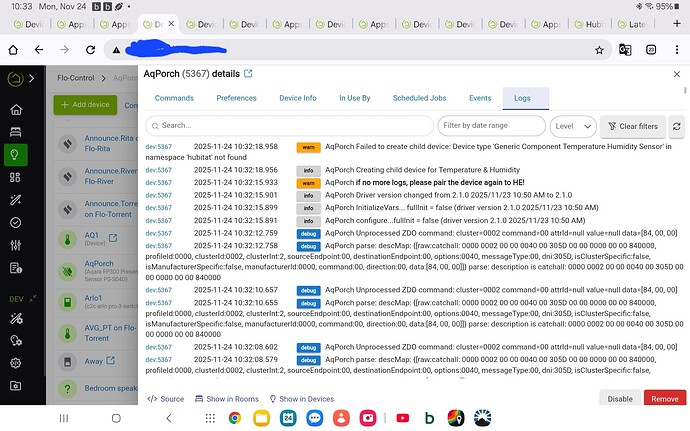Click the Add device button
The width and height of the screenshot is (690, 431).
point(85,105)
